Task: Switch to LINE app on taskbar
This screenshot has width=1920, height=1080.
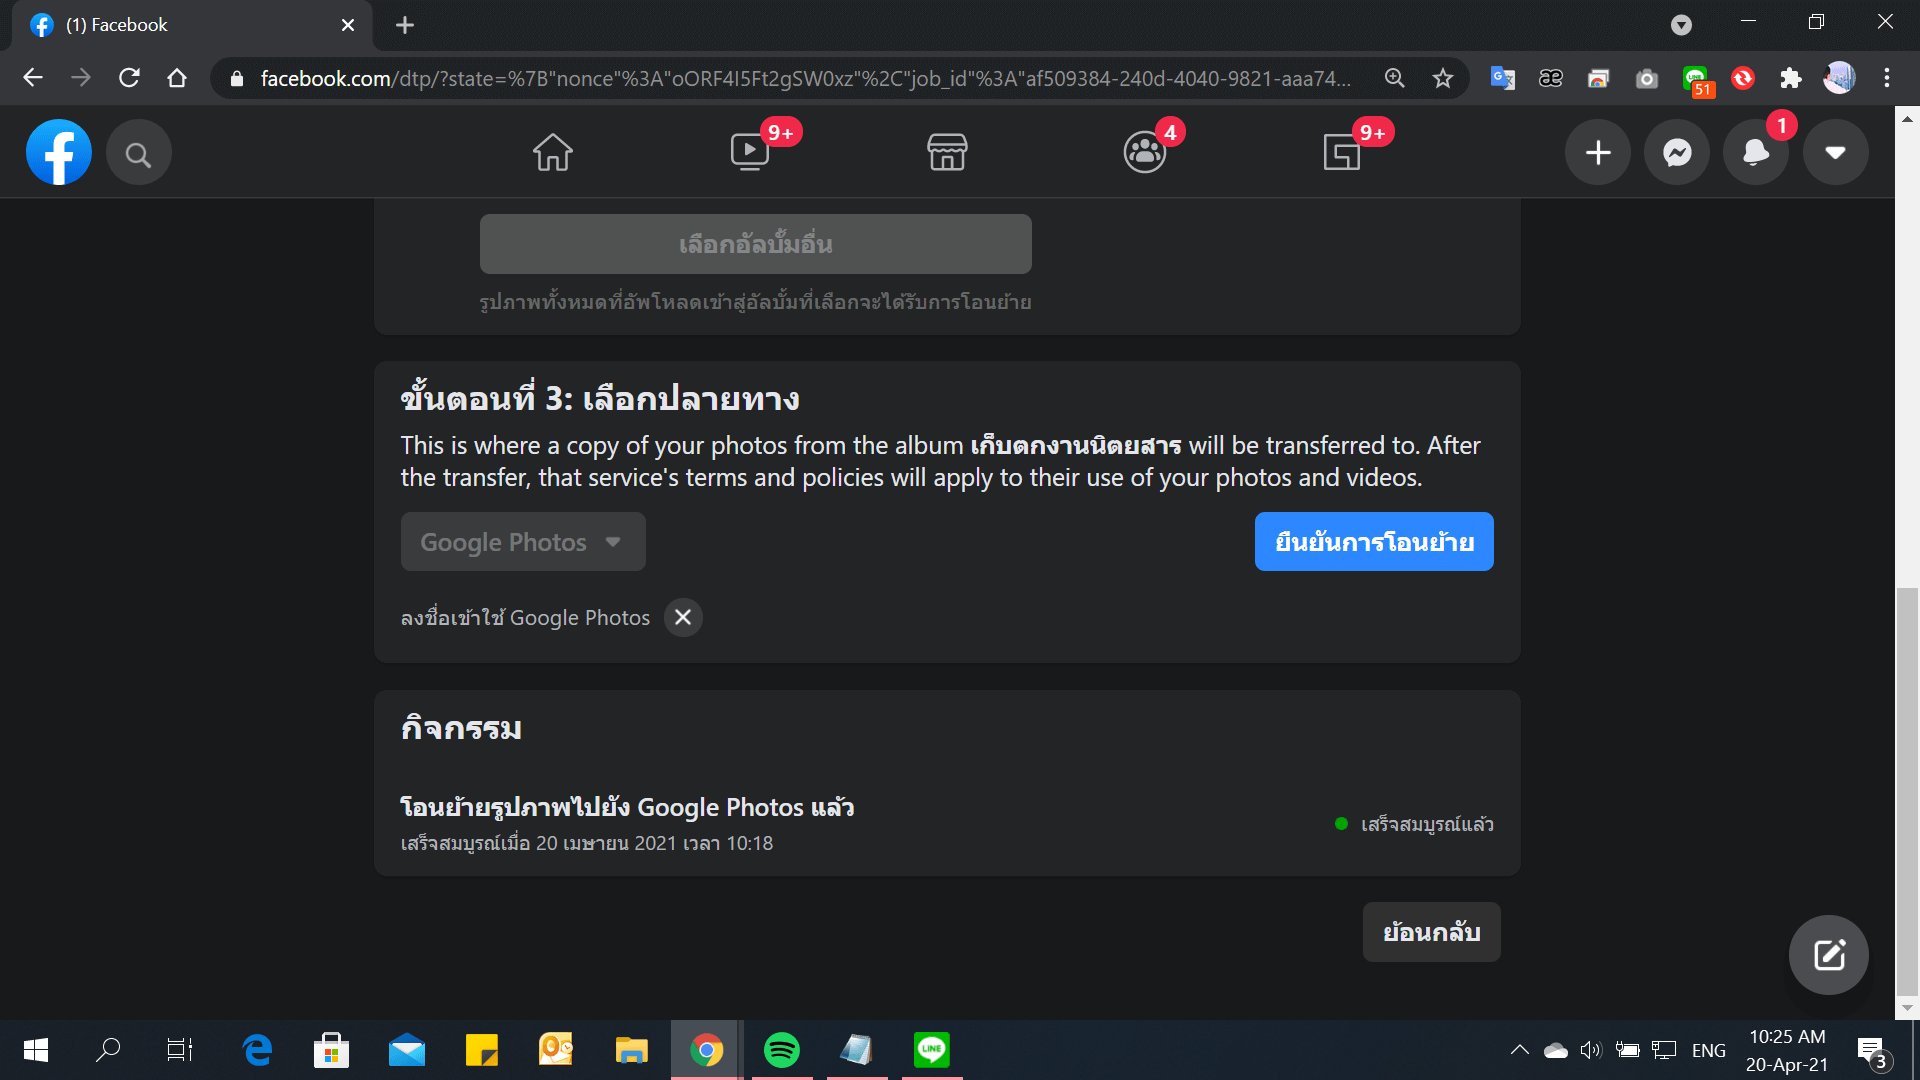Action: click(x=931, y=1050)
